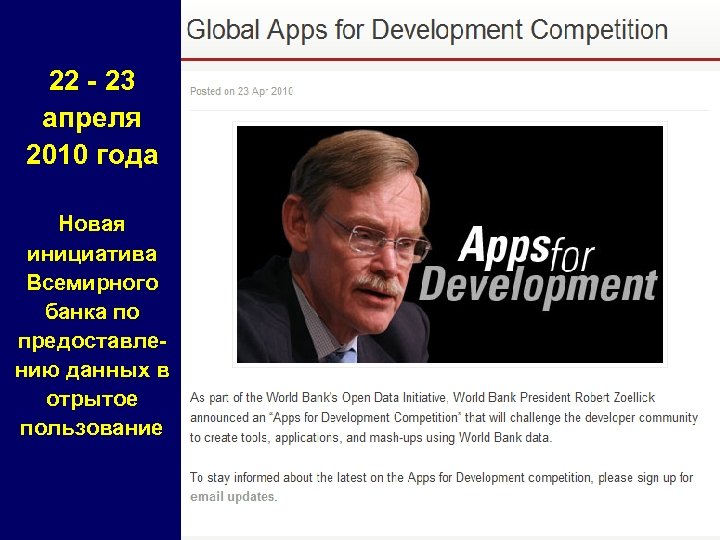The height and width of the screenshot is (540, 720).
Task: Click the '2010 года' text in the sidebar
Action: pos(92,154)
